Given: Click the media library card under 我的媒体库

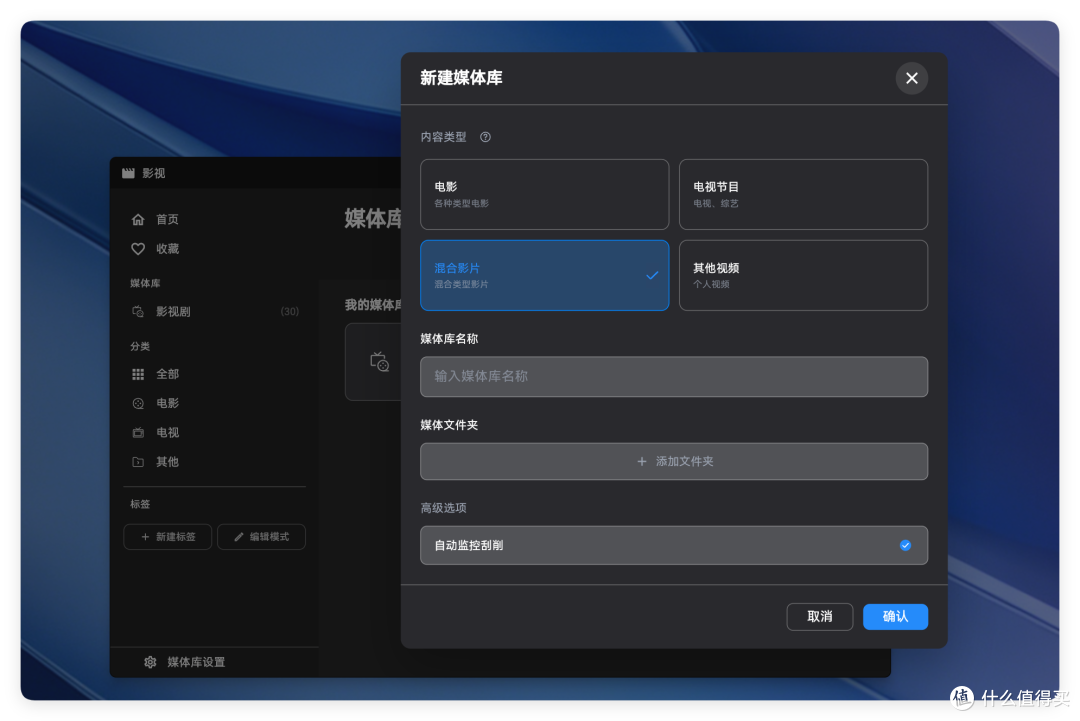Looking at the screenshot, I should 373,362.
